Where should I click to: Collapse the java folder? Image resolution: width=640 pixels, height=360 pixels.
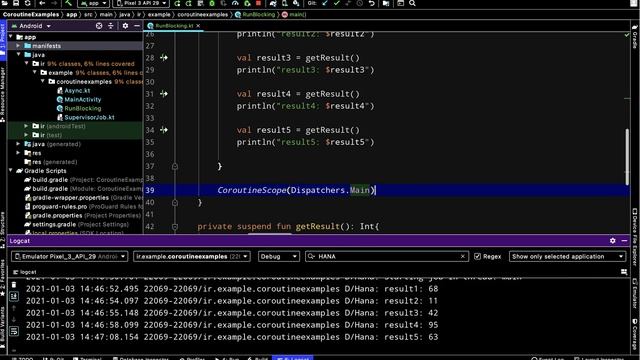coord(18,55)
